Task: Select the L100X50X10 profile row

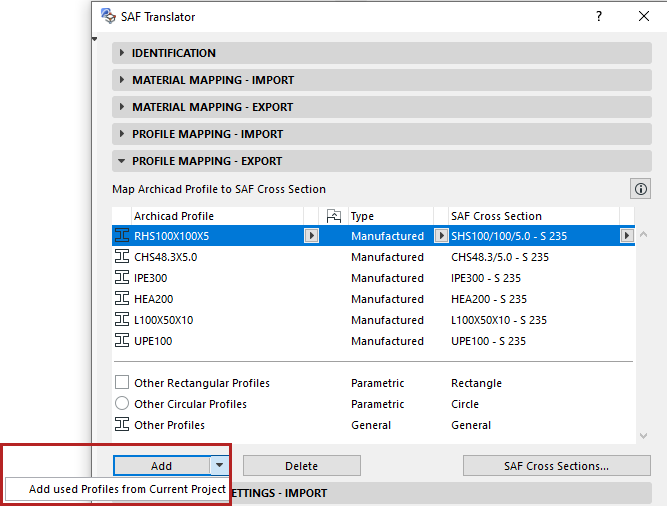Action: coord(373,319)
